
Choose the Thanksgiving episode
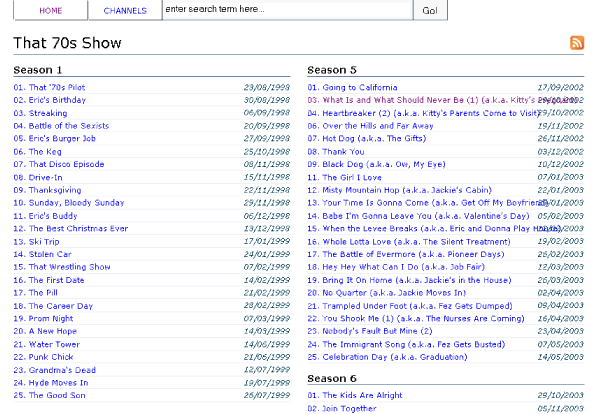(47, 190)
